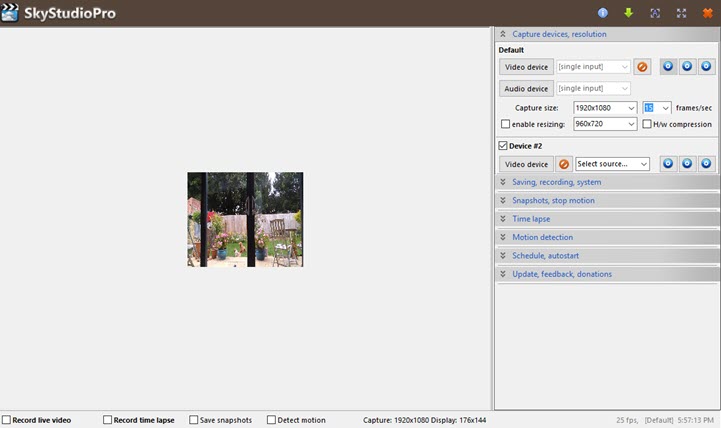Expand the Motion detection section

542,237
